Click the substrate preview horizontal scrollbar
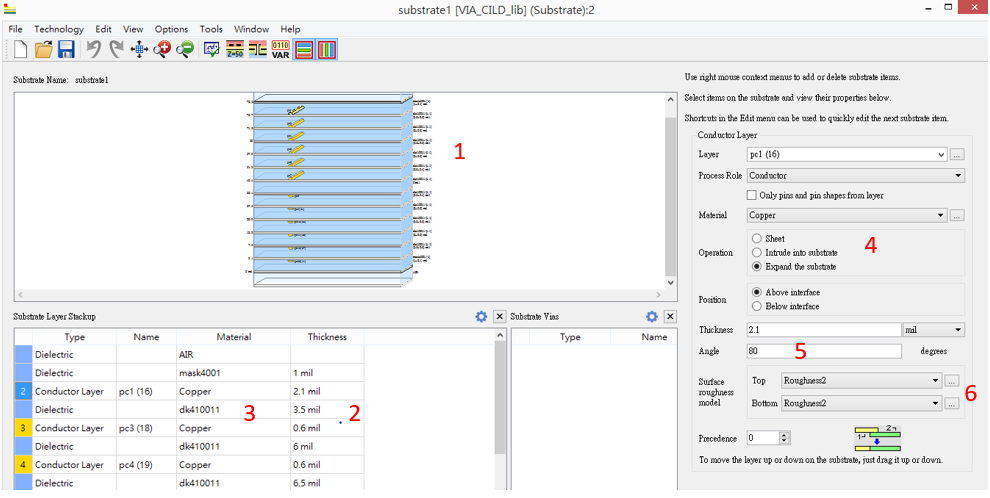This screenshot has width=990, height=498. [x=340, y=295]
